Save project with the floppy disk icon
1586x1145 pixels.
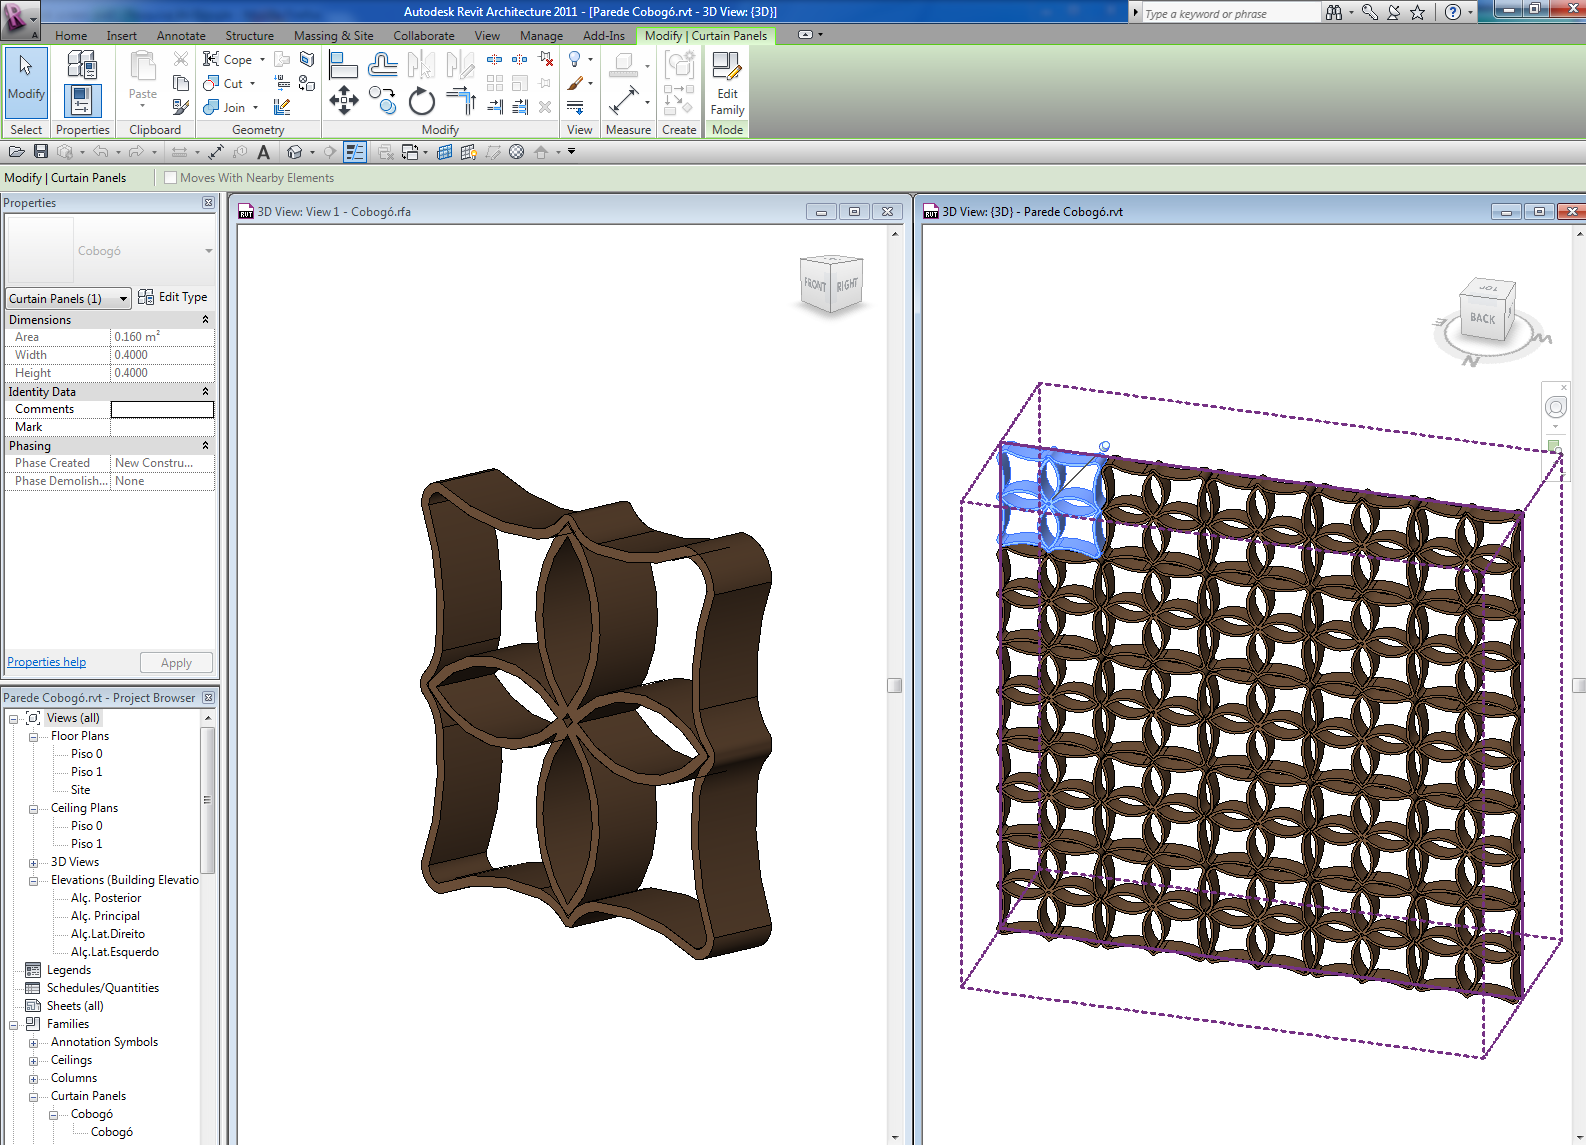tap(41, 152)
